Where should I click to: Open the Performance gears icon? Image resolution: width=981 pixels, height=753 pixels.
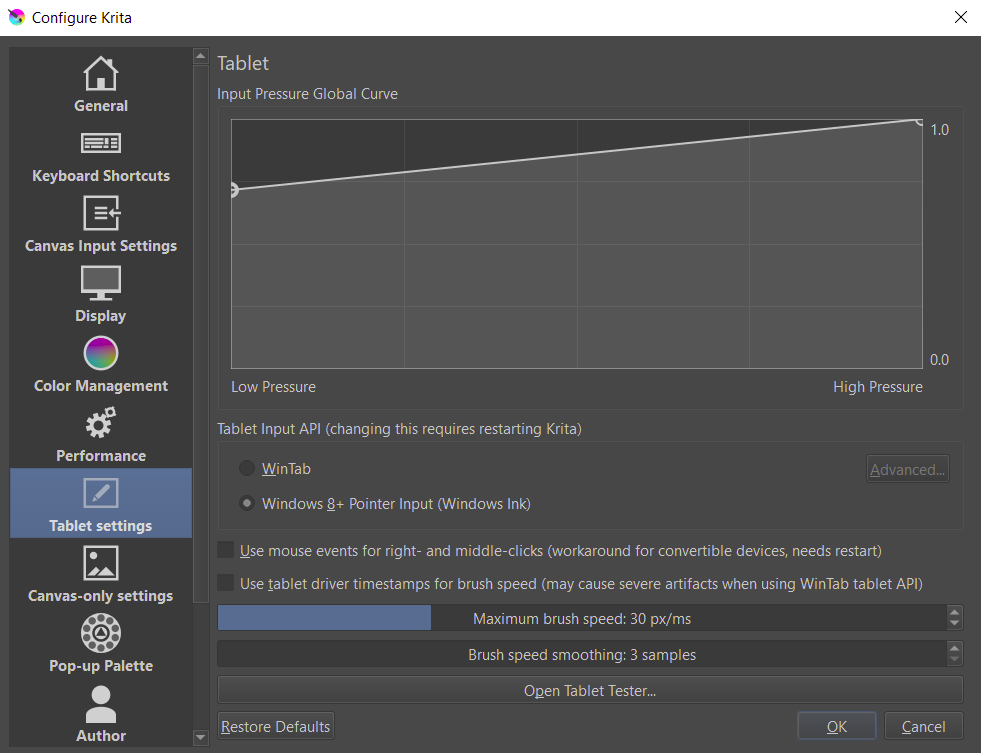pos(101,423)
